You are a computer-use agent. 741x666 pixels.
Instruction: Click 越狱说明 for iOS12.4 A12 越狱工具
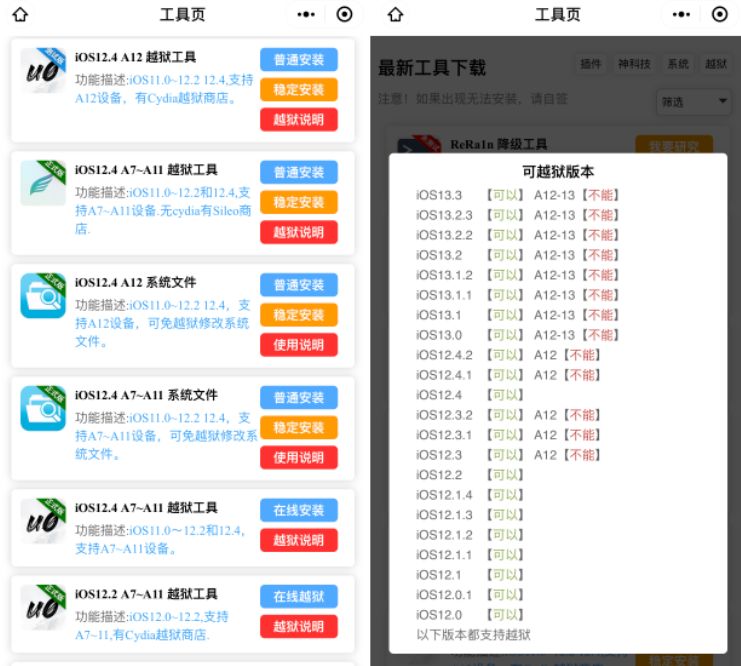299,120
